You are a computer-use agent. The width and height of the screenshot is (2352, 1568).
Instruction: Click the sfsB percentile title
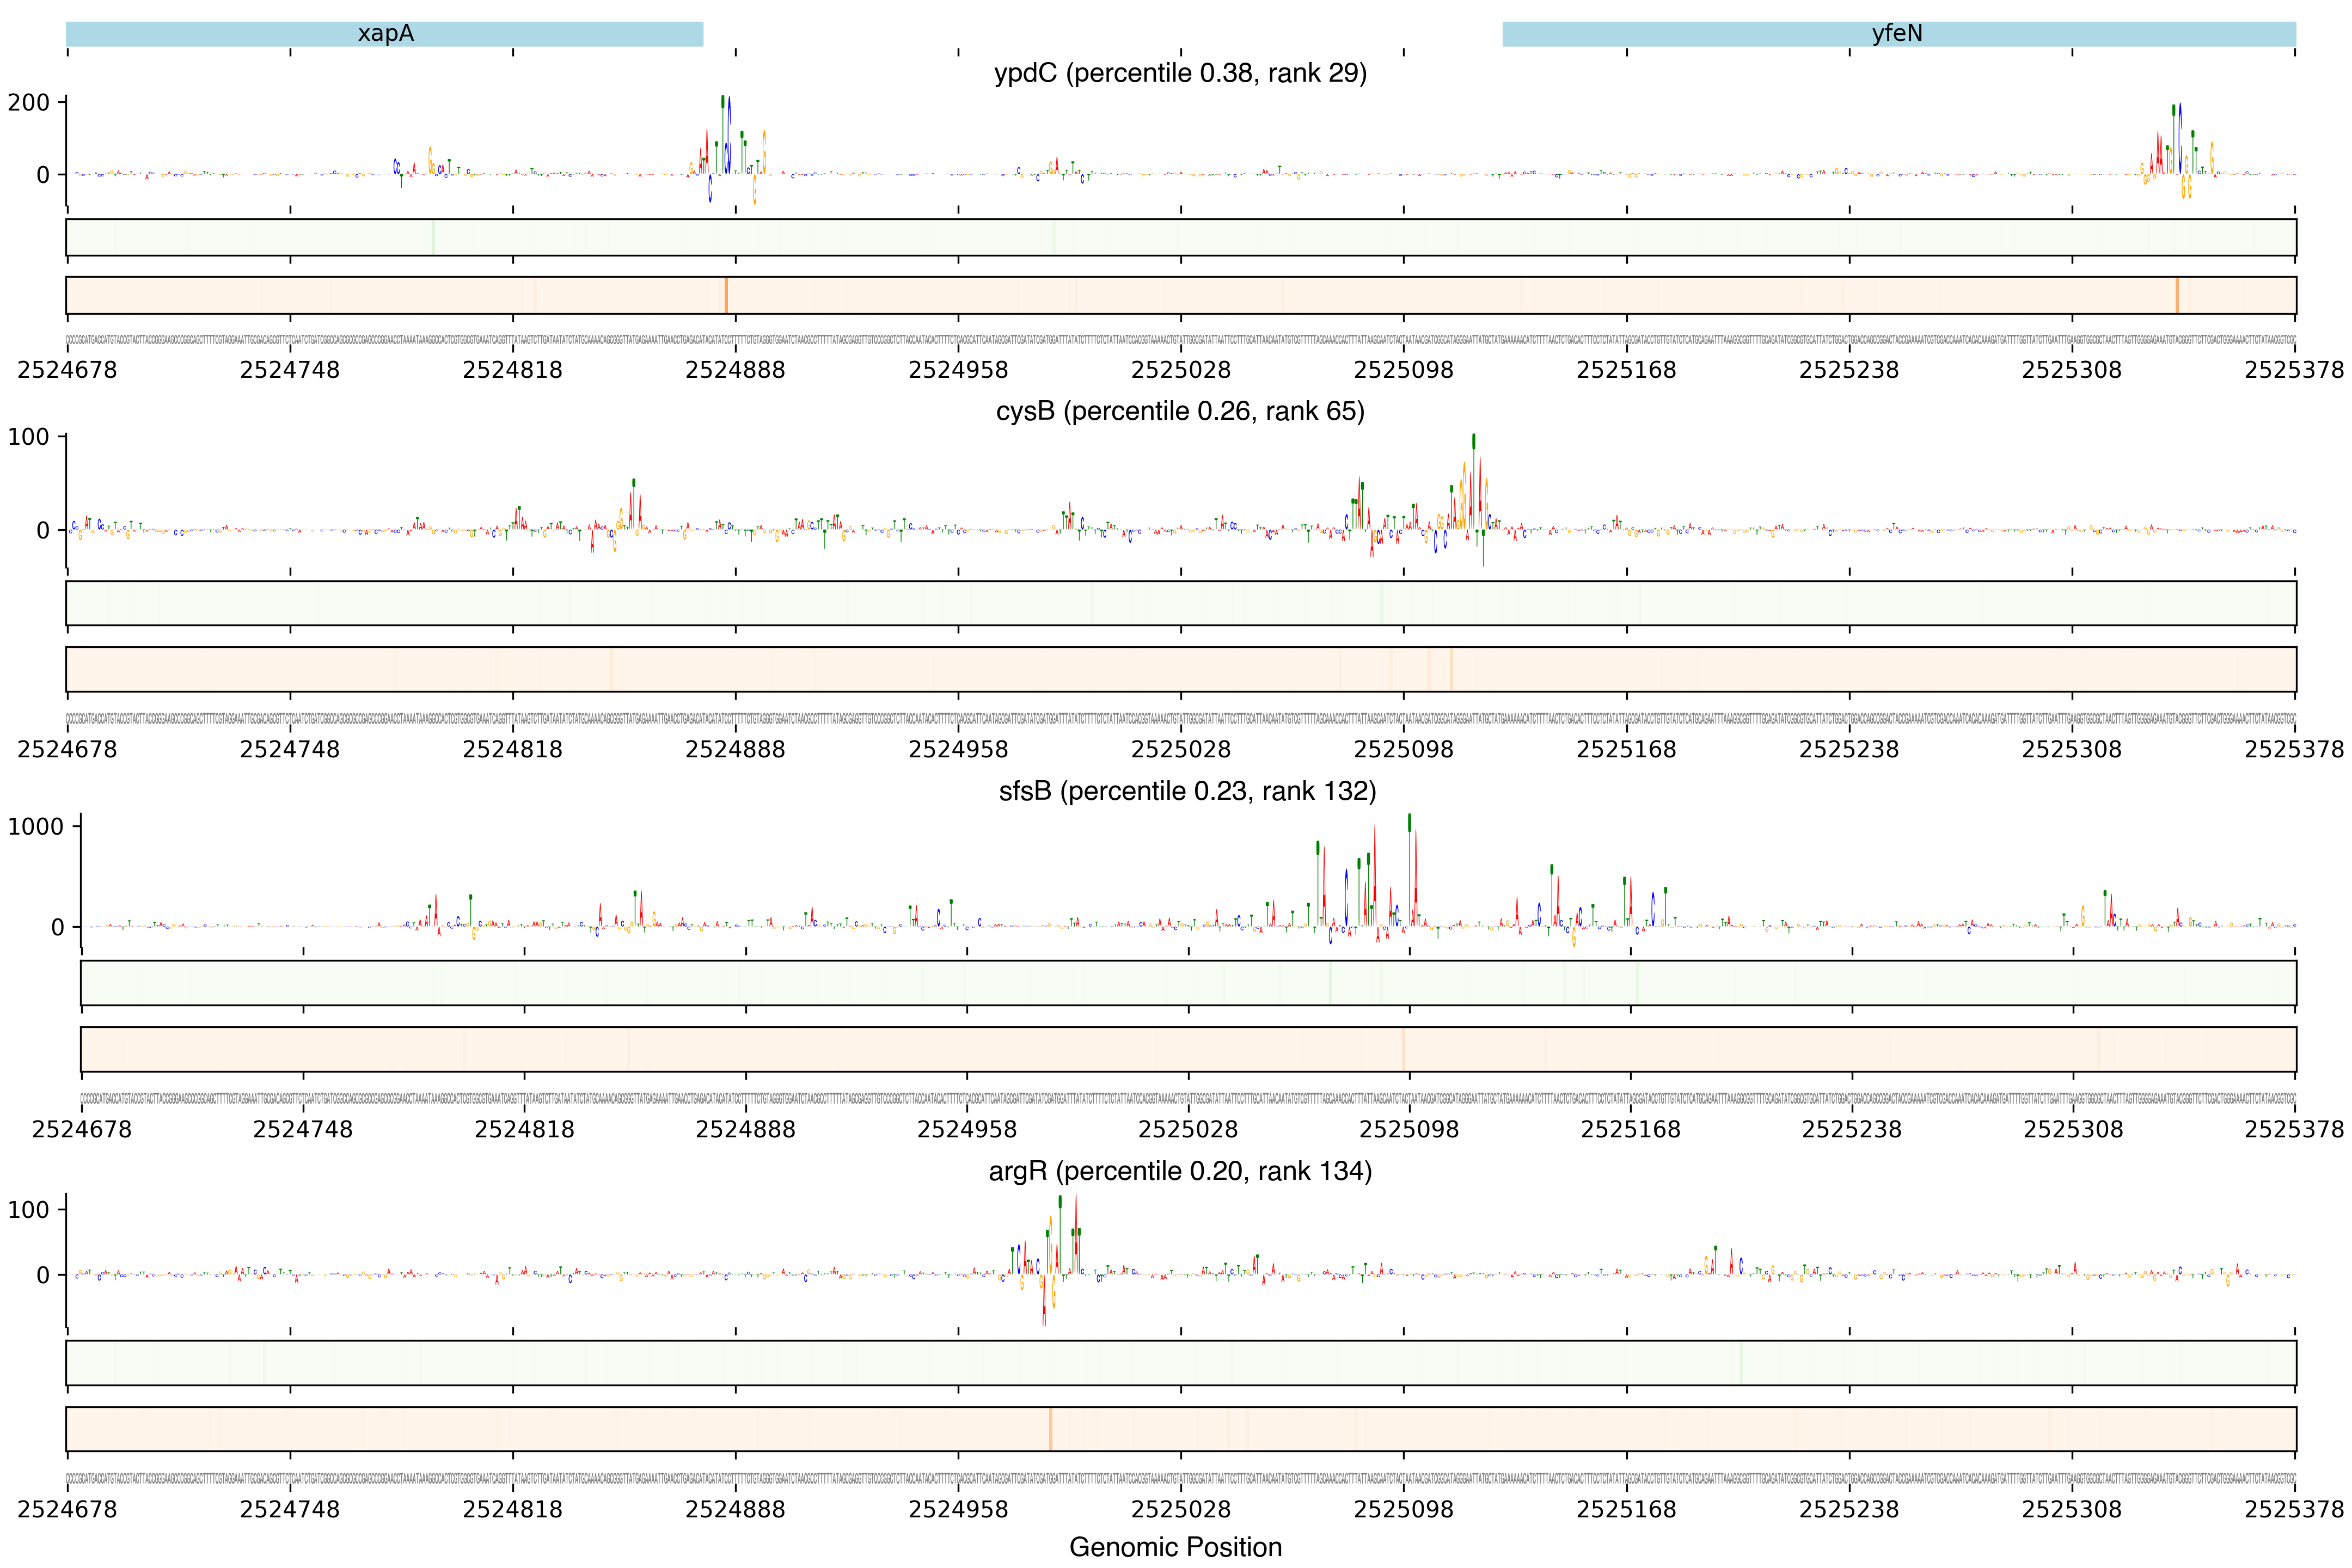tap(1187, 791)
